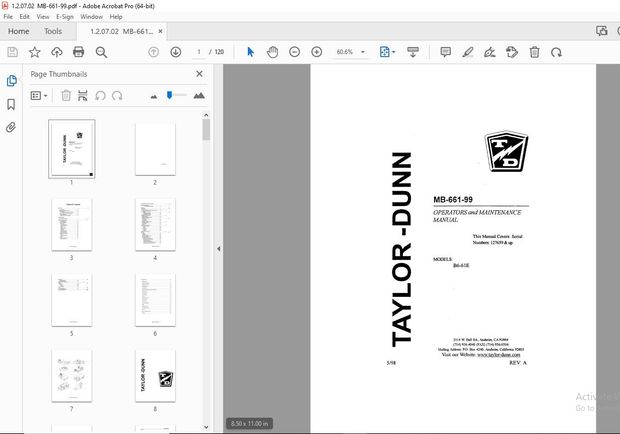Screen dimensions: 620x434
Task: Click the Save file icon
Action: tap(13, 52)
